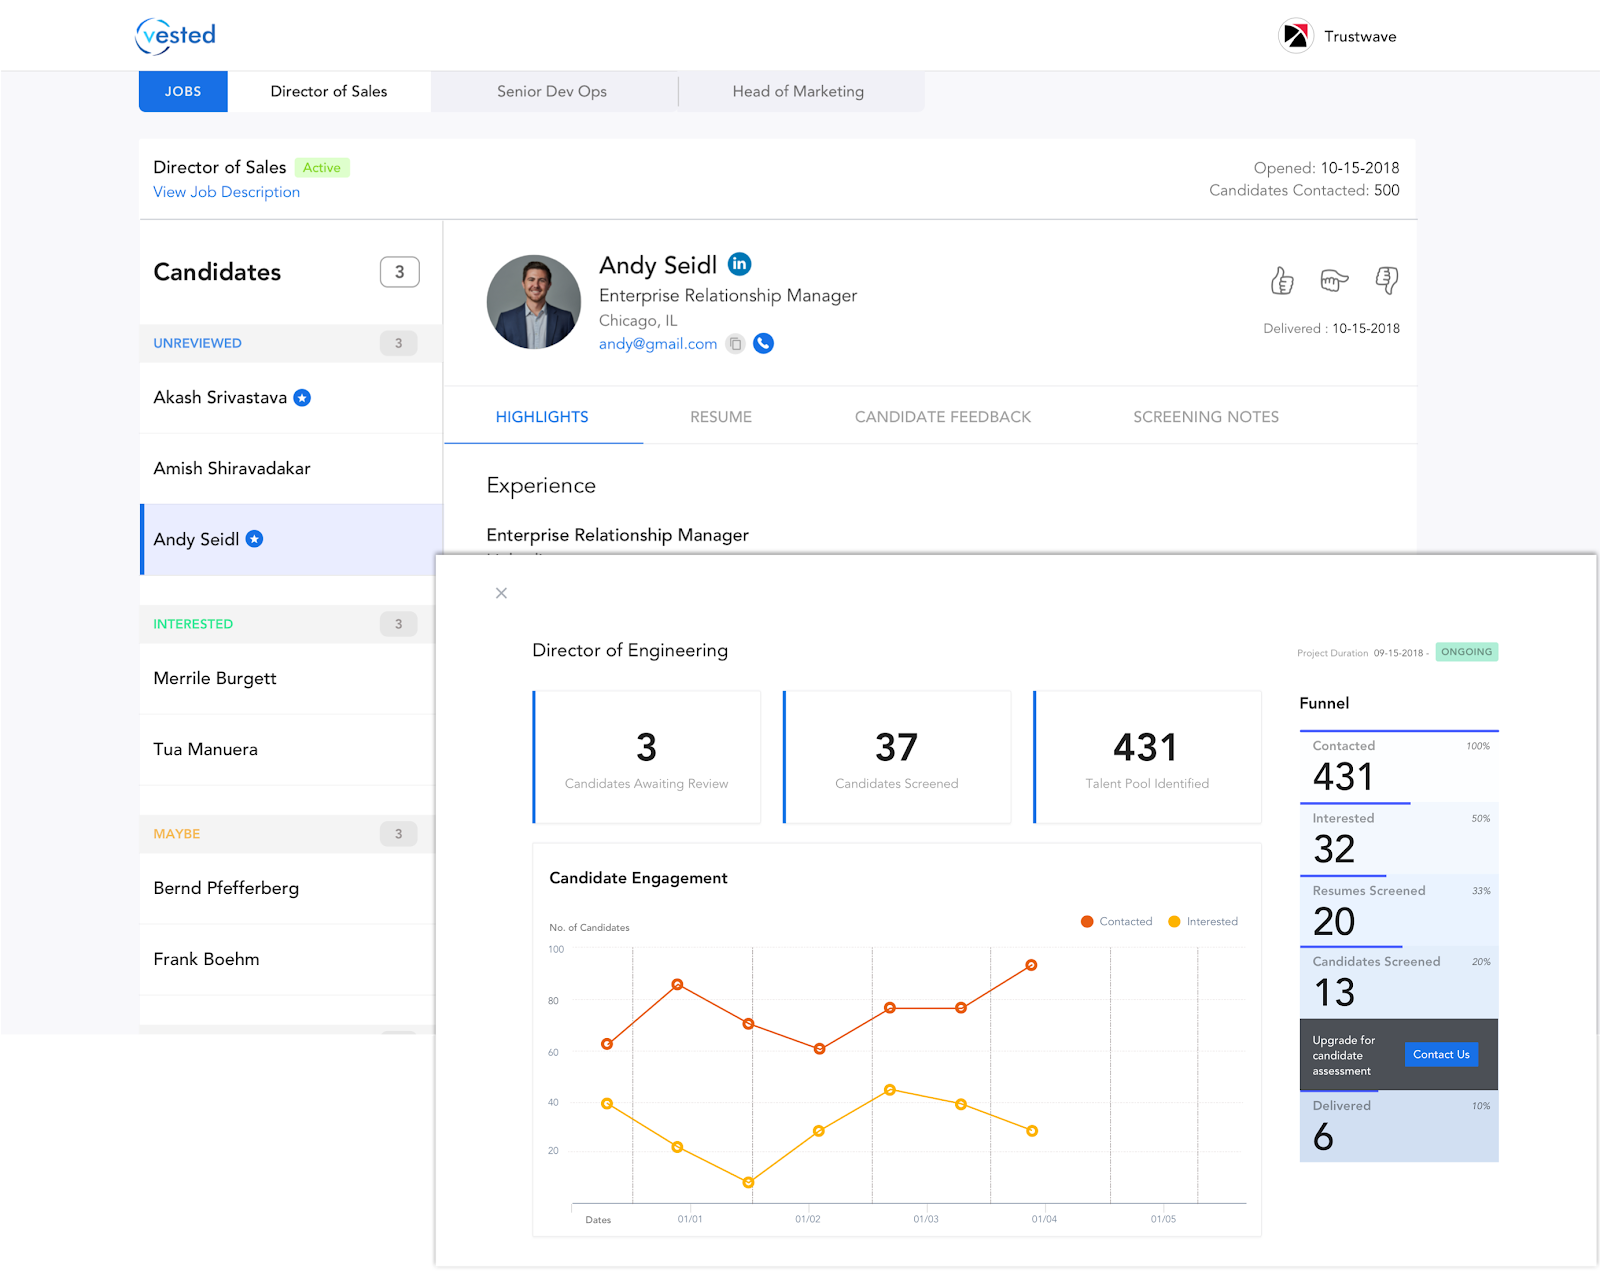Collapse the INTERESTED candidates section
Screen dimensions: 1600x1271
(x=287, y=624)
